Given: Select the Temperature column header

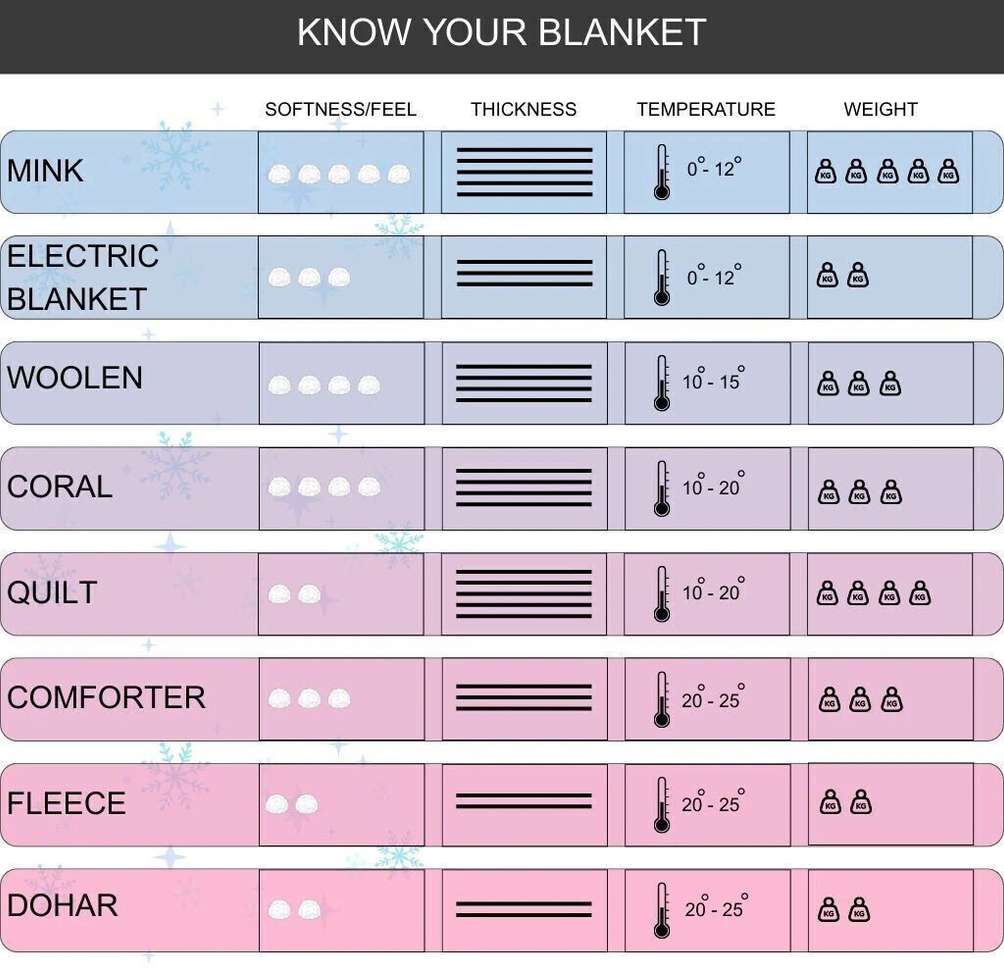Looking at the screenshot, I should coord(706,109).
